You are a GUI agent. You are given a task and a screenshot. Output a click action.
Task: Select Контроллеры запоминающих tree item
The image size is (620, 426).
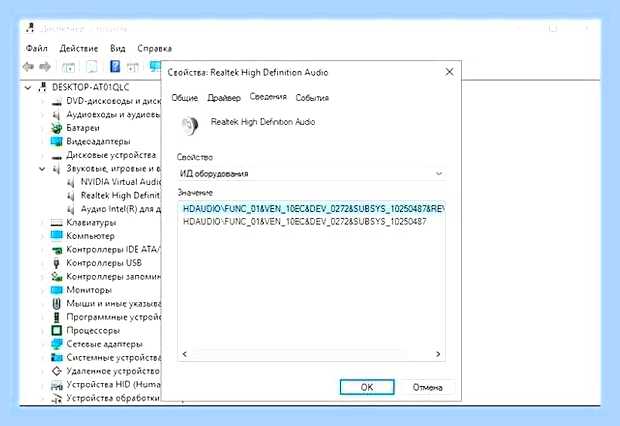(113, 276)
